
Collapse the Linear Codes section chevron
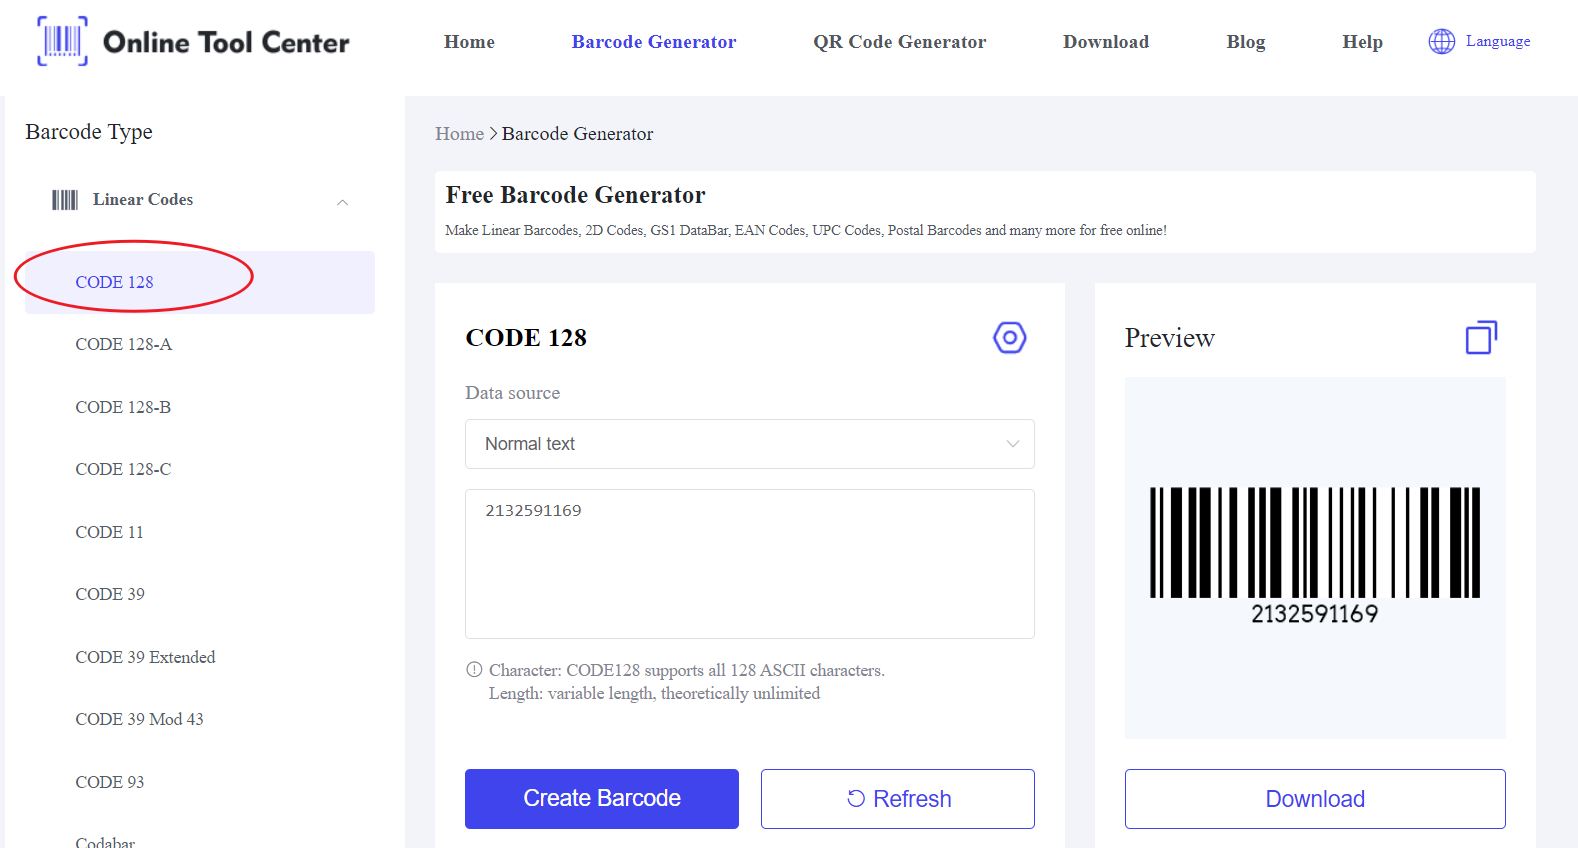(342, 202)
